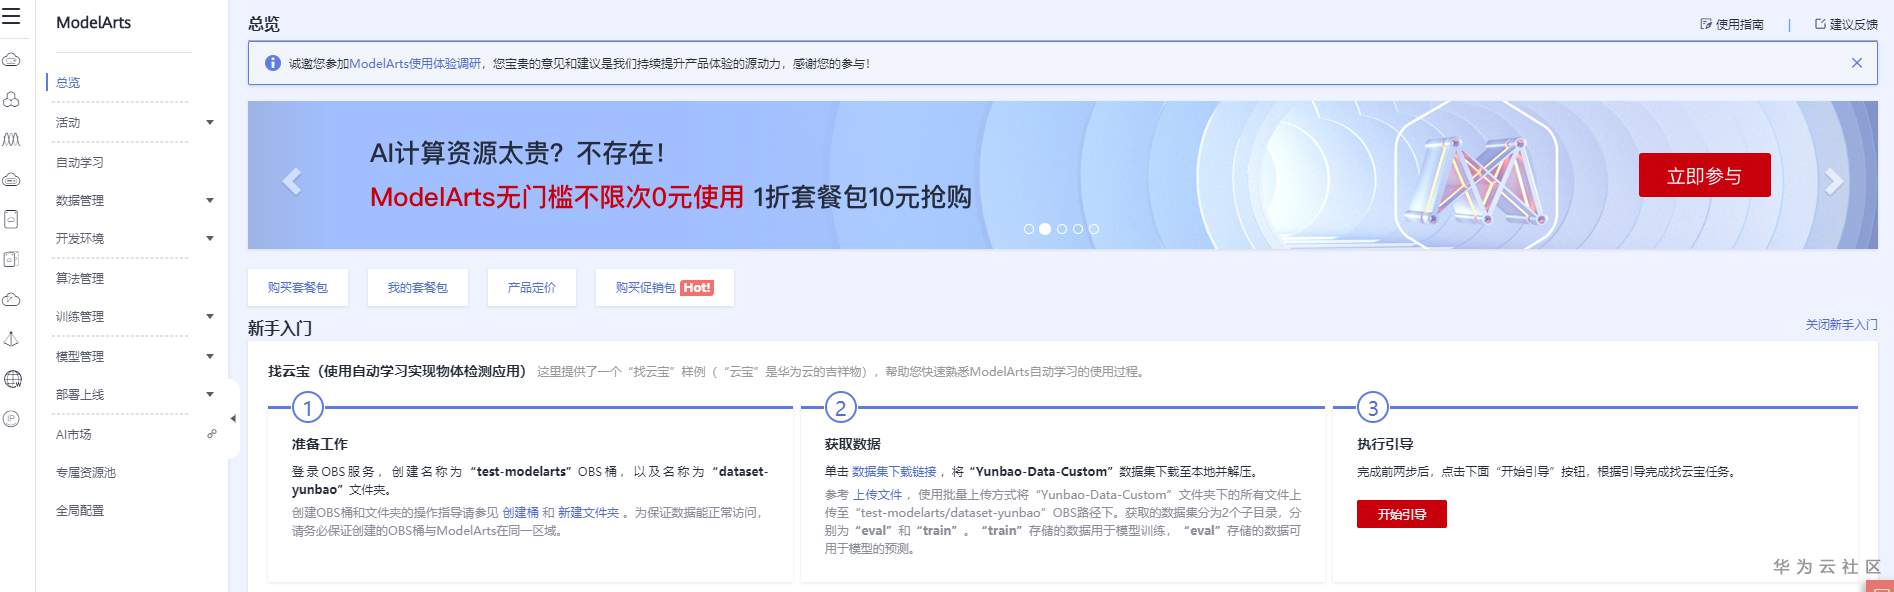
Task: Click the 购买促销包 Hot button
Action: pos(664,287)
